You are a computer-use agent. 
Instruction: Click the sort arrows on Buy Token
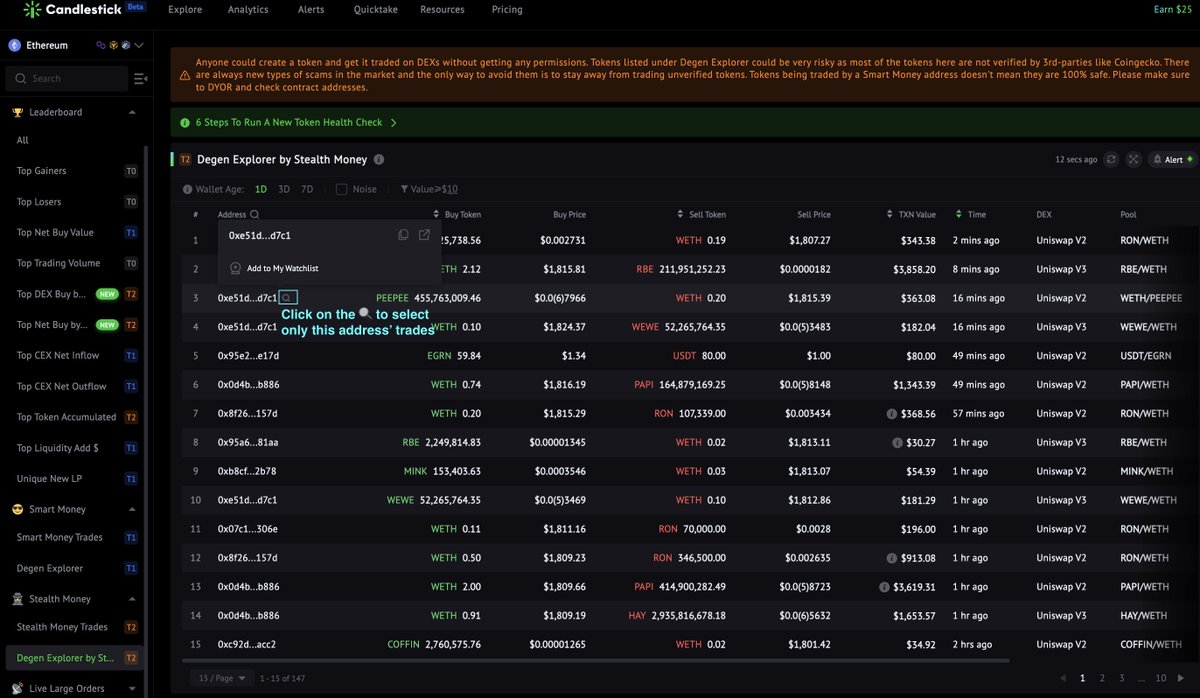436,214
